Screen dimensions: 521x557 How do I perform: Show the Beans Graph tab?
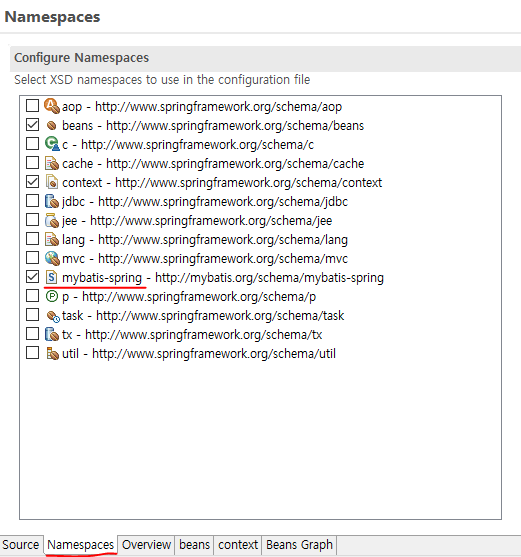tap(299, 545)
